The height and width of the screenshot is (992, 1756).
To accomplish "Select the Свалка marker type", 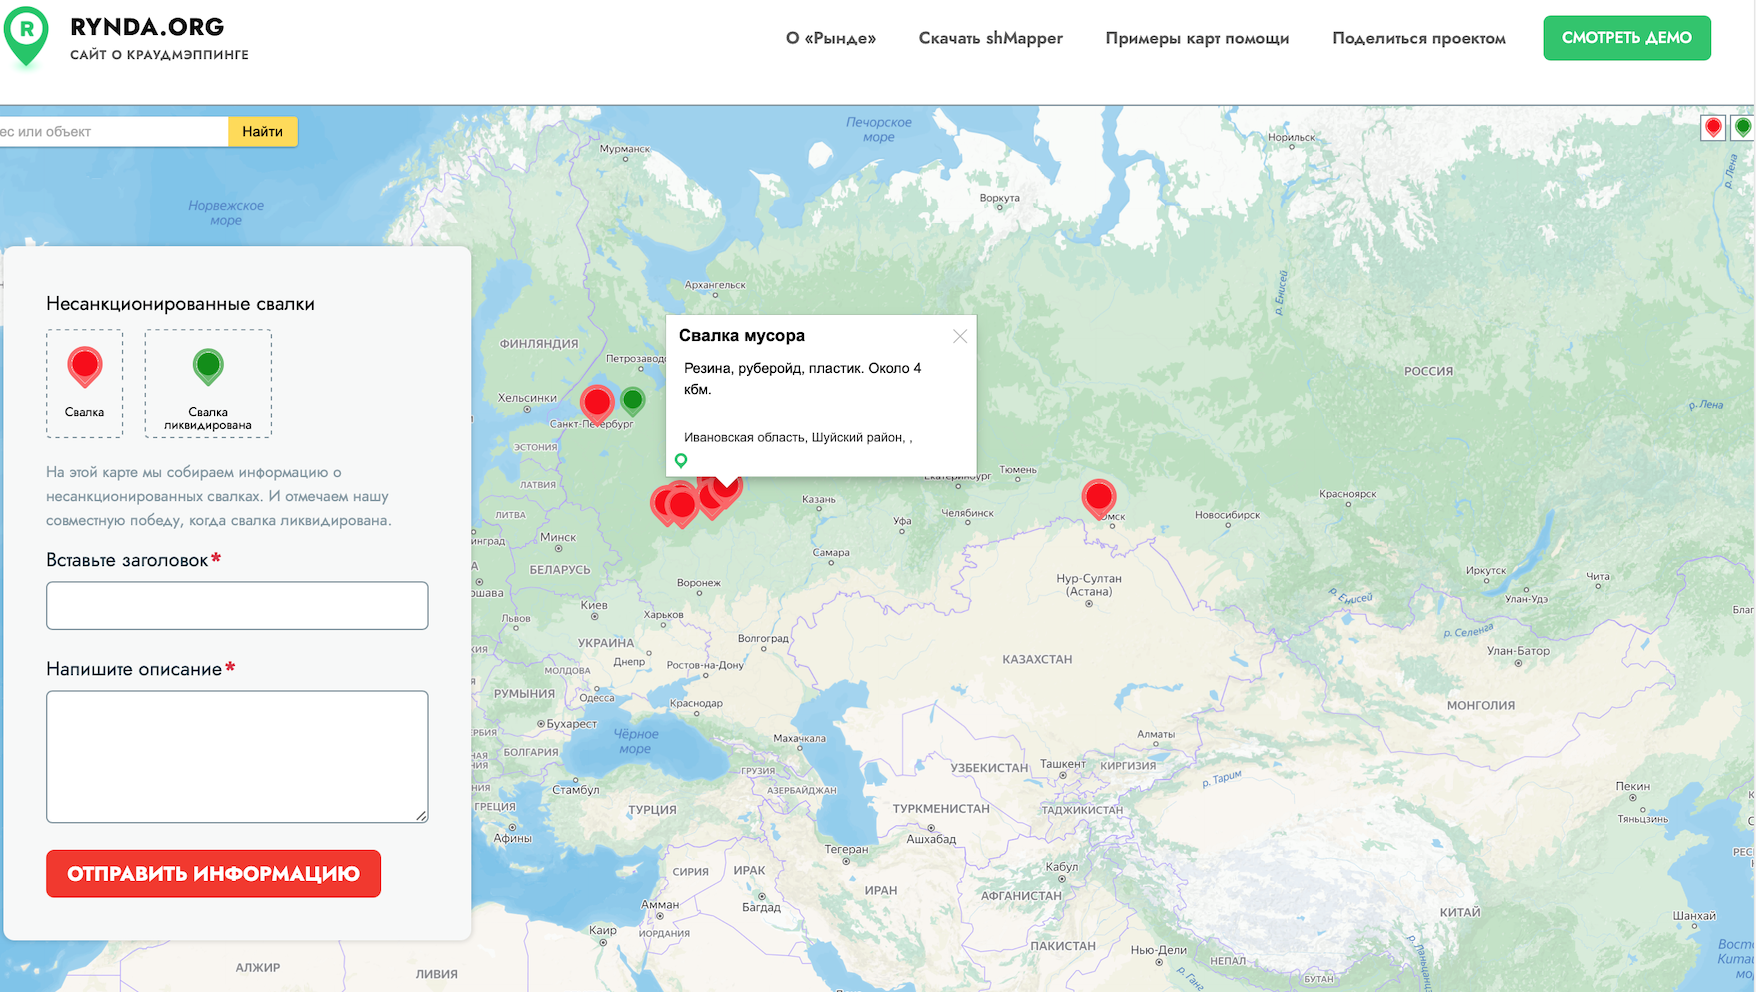I will tap(85, 383).
